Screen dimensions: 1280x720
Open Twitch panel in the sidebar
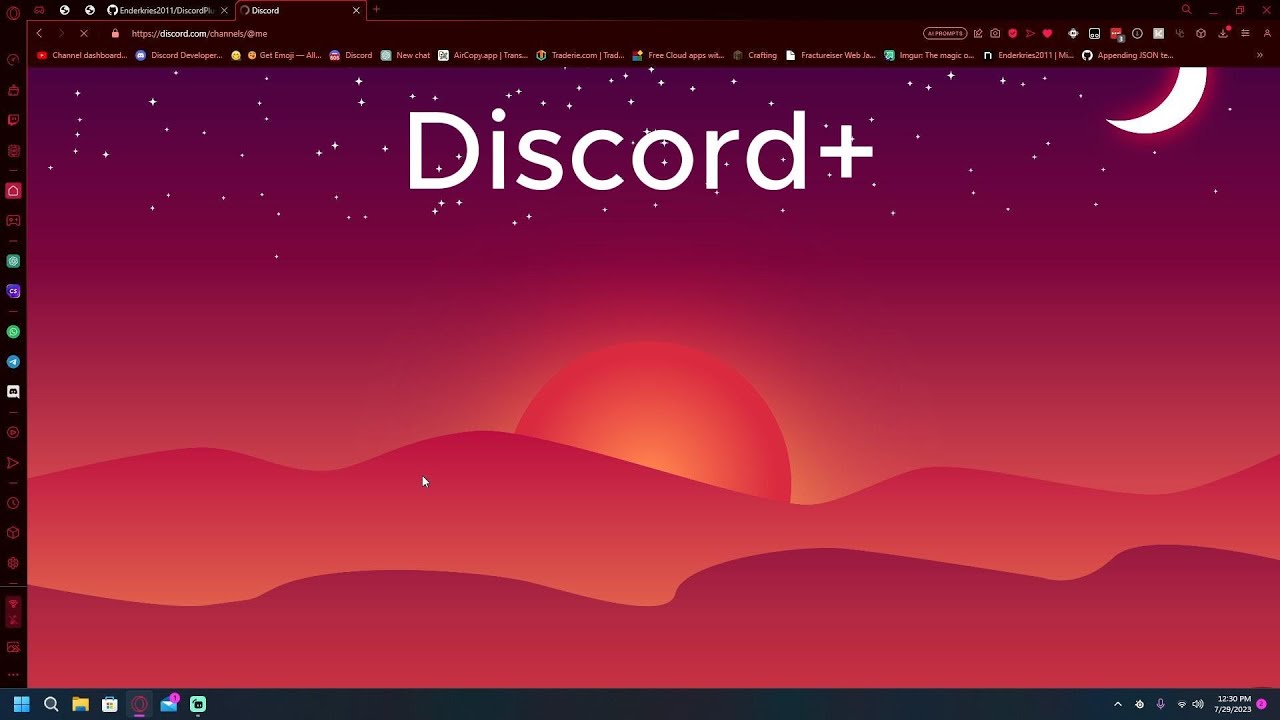pos(13,120)
